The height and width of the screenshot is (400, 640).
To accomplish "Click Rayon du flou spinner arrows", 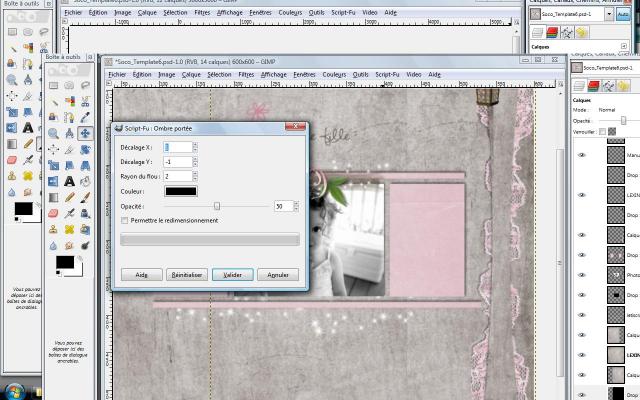I will pyautogui.click(x=195, y=176).
